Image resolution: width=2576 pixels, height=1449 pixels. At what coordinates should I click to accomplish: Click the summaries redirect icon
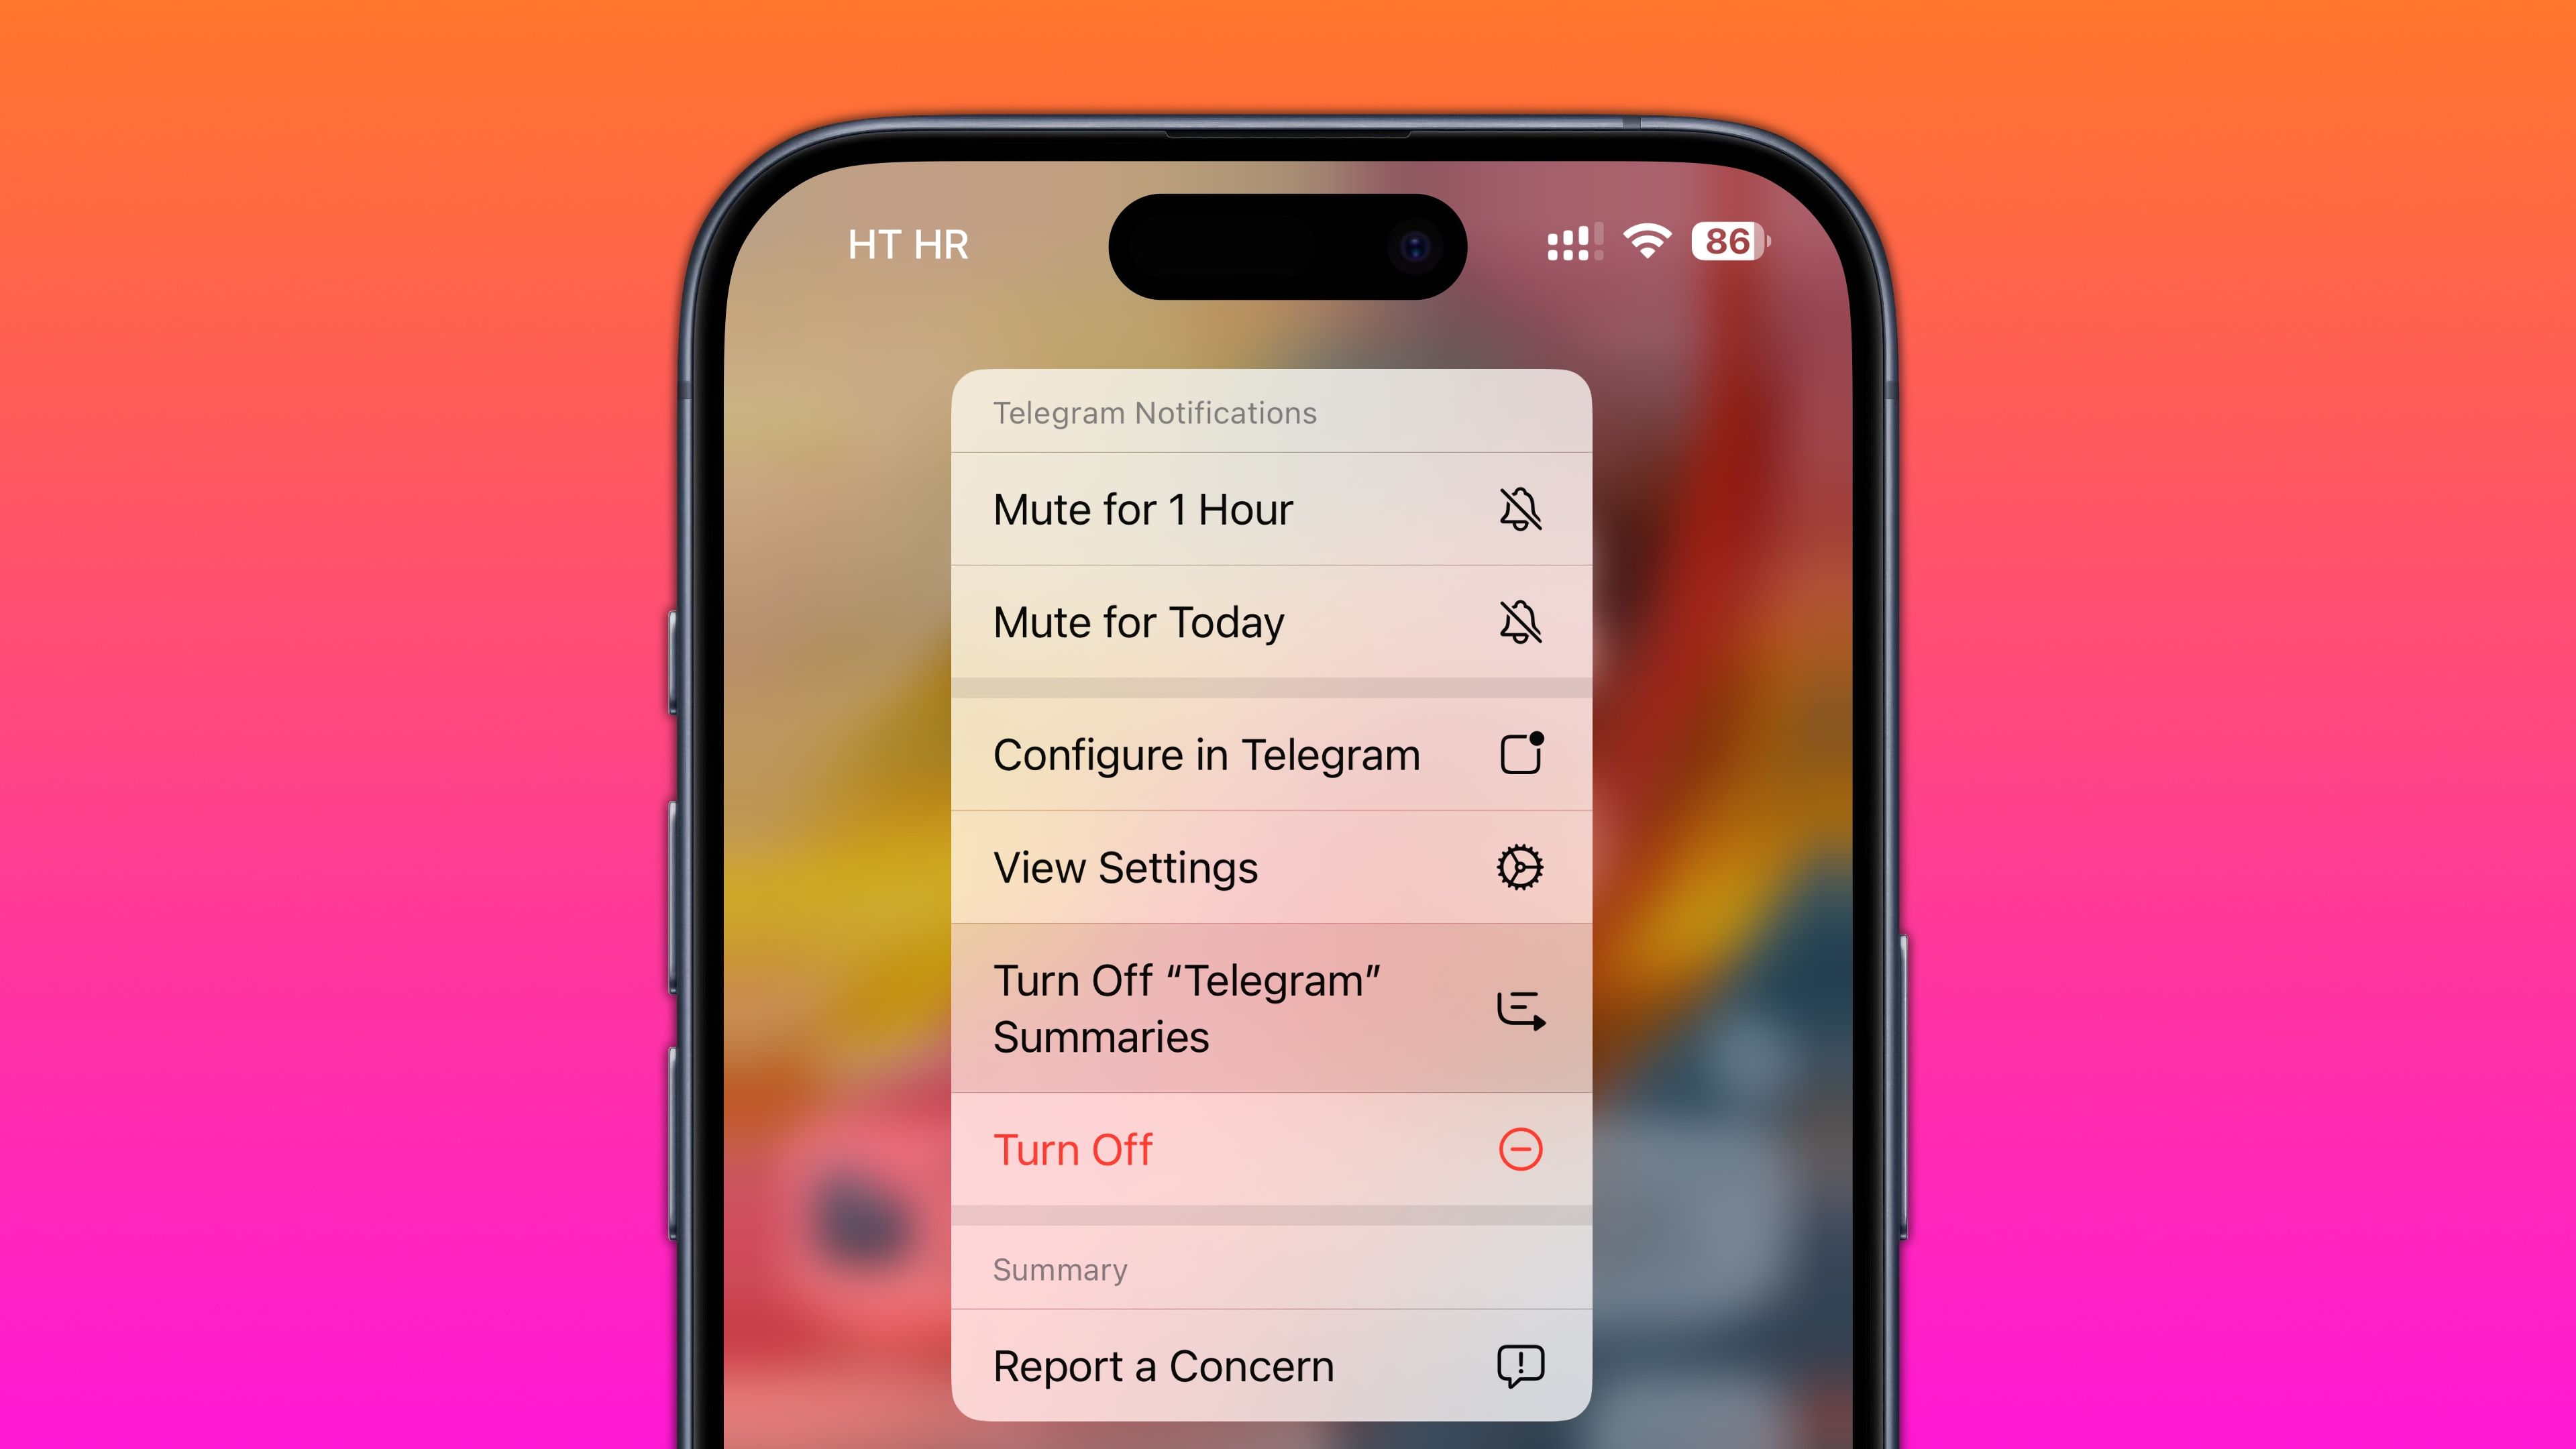pyautogui.click(x=1518, y=1007)
